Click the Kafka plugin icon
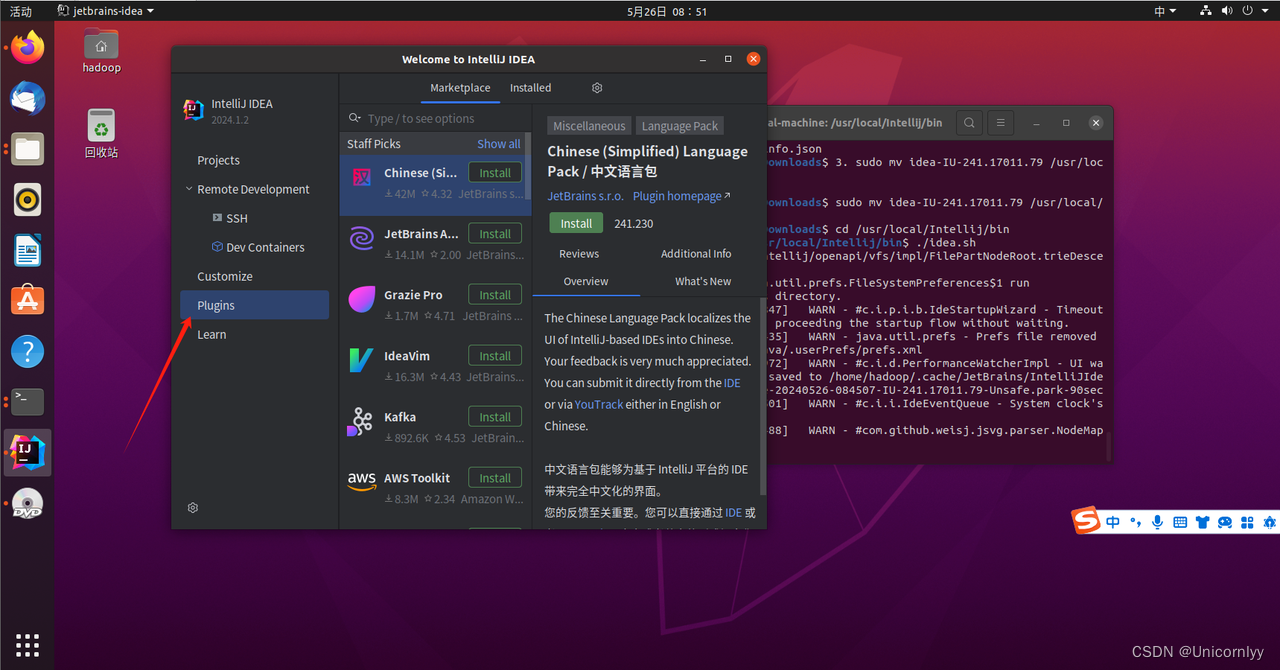1280x670 pixels. tap(361, 422)
